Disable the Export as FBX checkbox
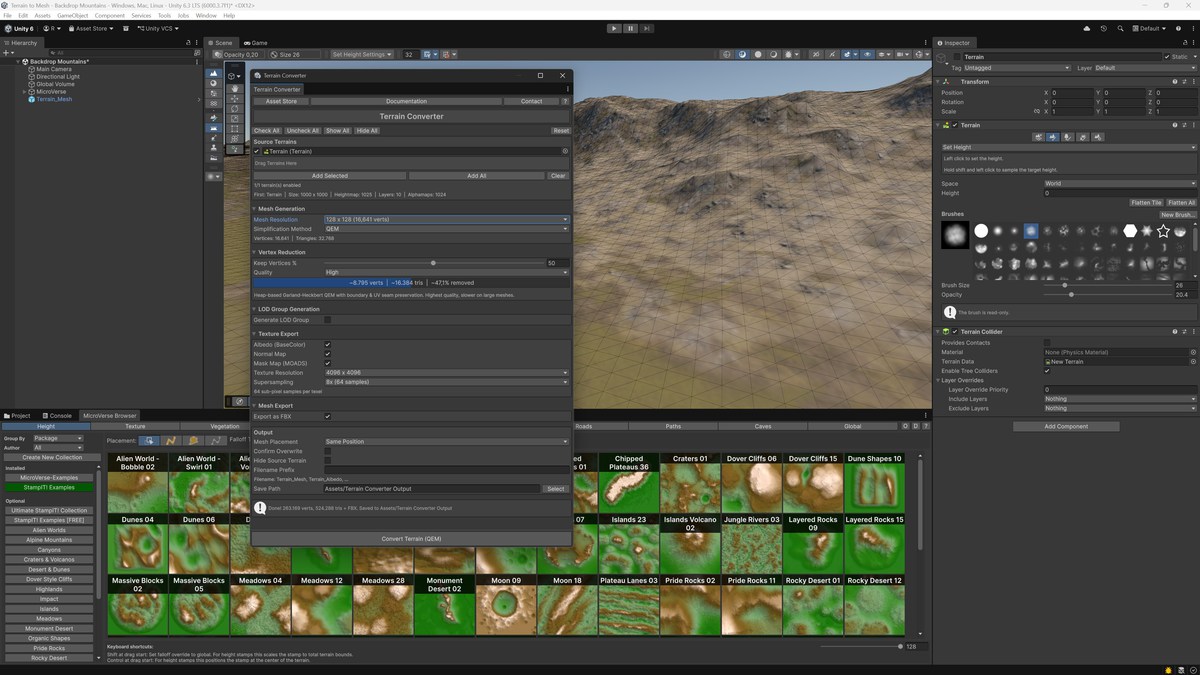1200x675 pixels. click(x=327, y=416)
